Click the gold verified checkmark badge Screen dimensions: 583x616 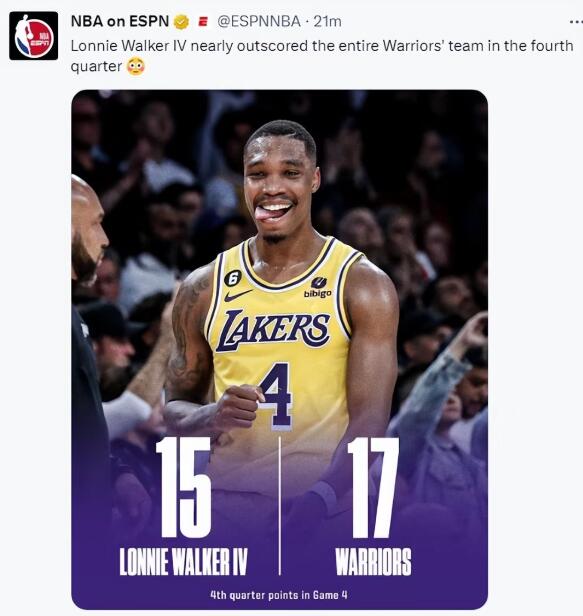pos(181,22)
